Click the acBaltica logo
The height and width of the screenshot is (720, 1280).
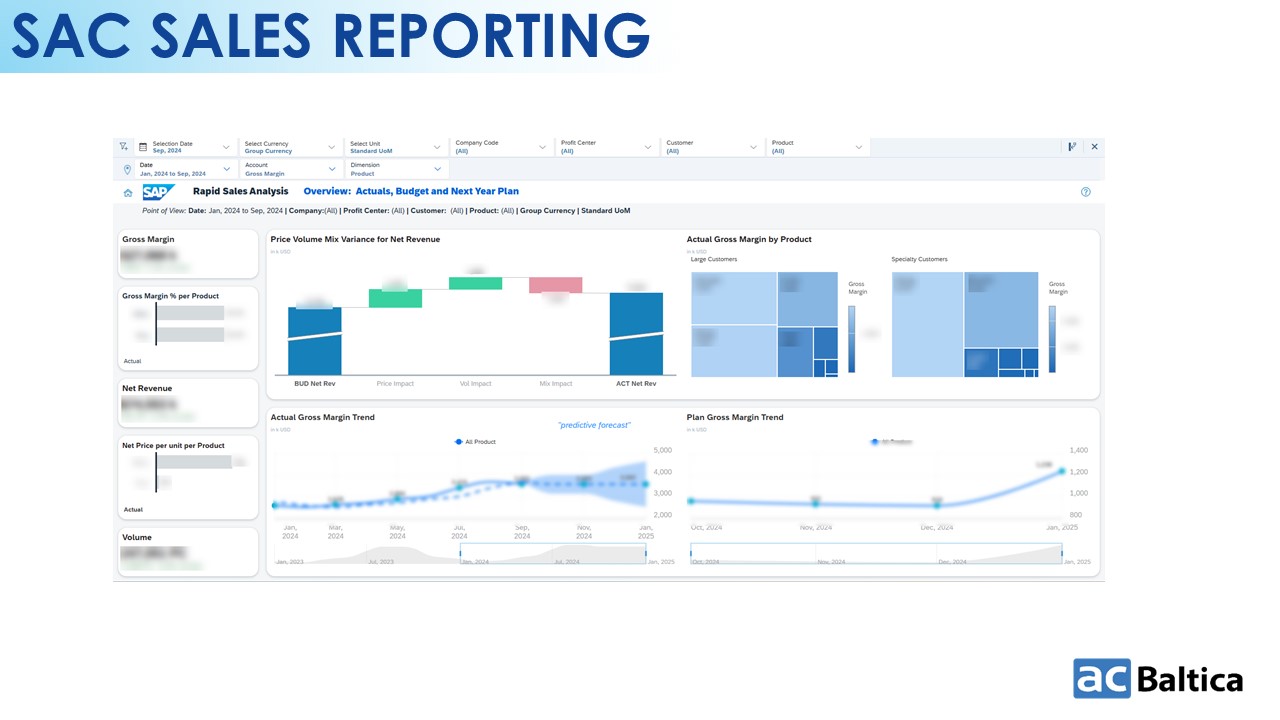1158,678
